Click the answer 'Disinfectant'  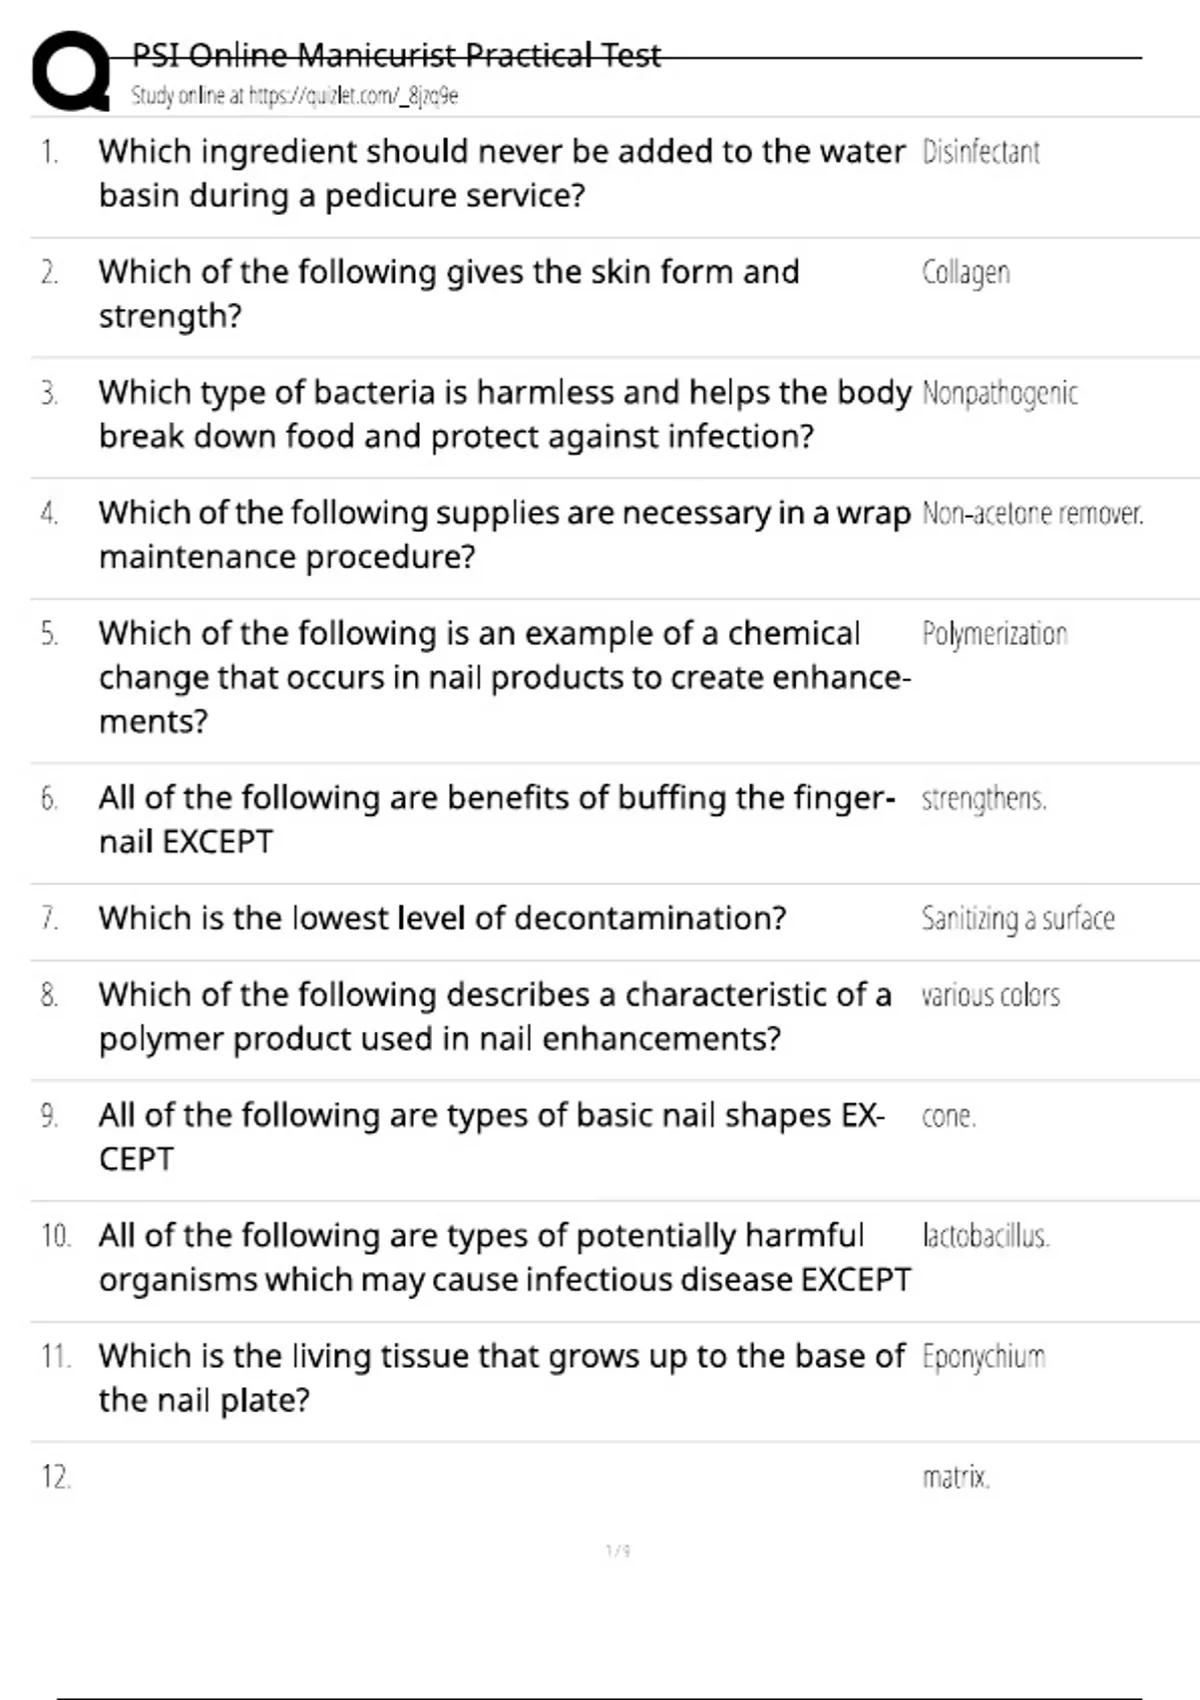[x=980, y=152]
